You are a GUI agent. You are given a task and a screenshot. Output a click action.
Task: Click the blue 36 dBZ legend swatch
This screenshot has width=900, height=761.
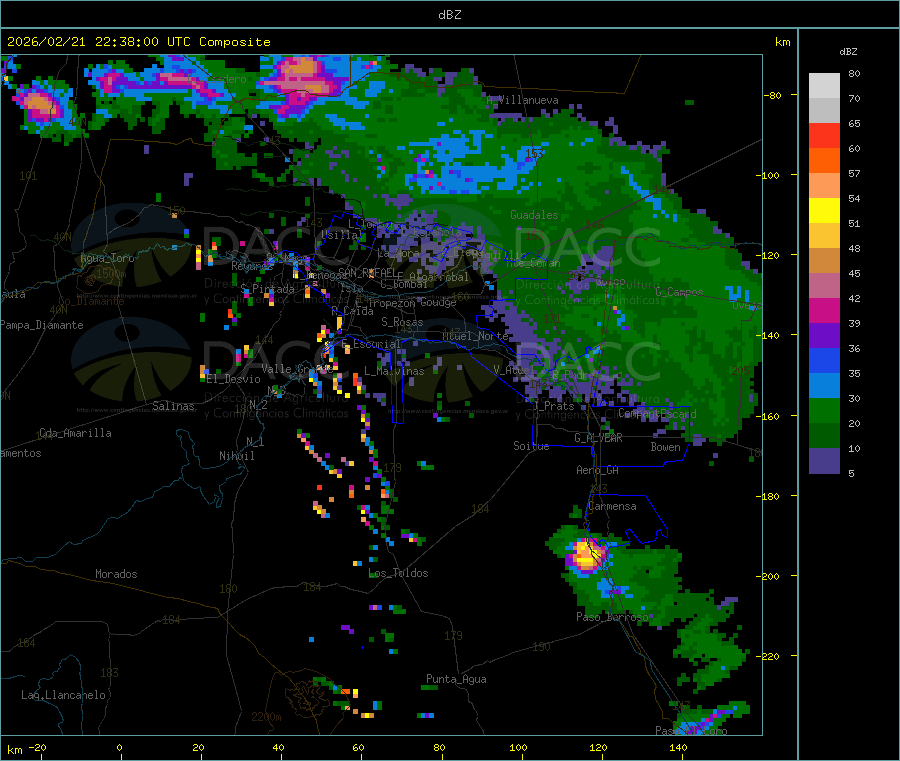(x=824, y=360)
